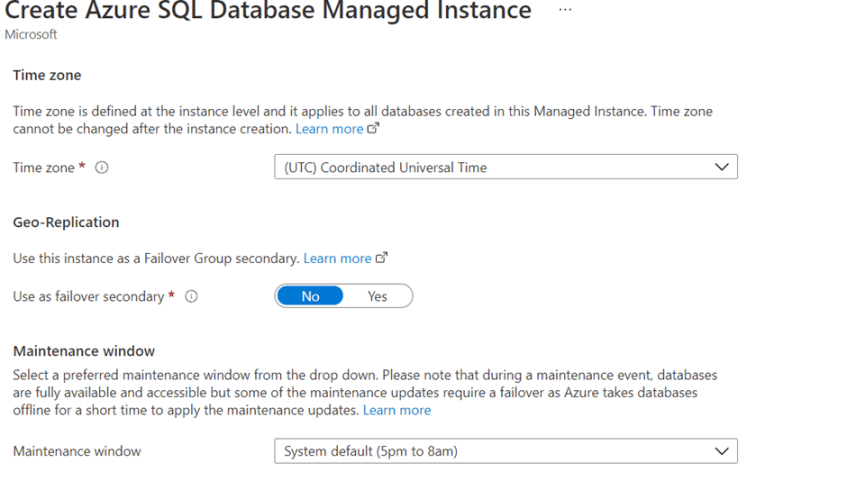847x481 pixels.
Task: Click the Microsoft publisher text under the title
Action: click(x=31, y=34)
